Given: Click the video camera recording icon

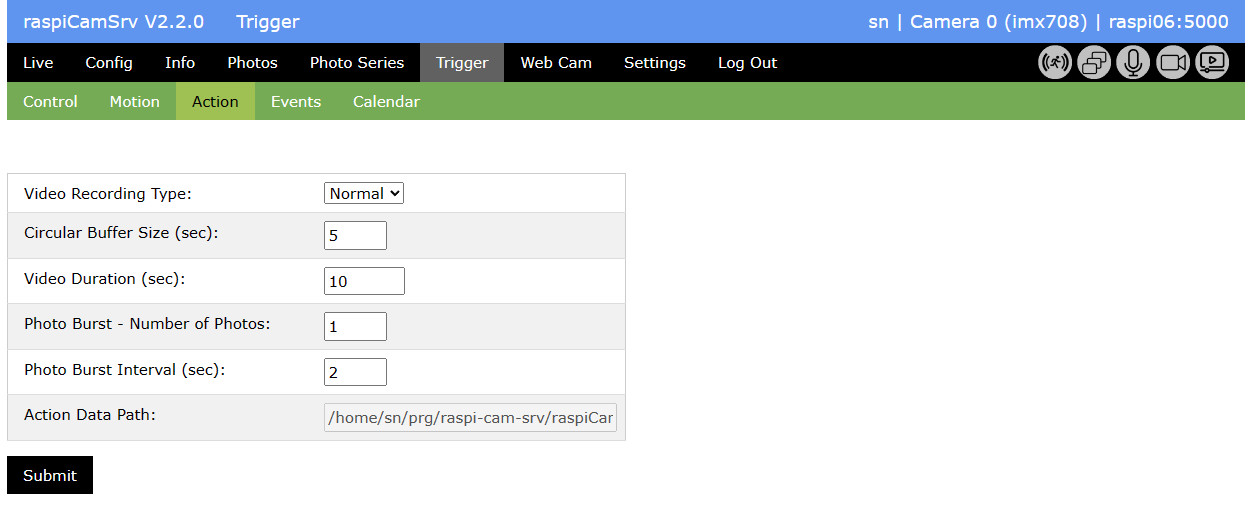Looking at the screenshot, I should tap(1173, 63).
